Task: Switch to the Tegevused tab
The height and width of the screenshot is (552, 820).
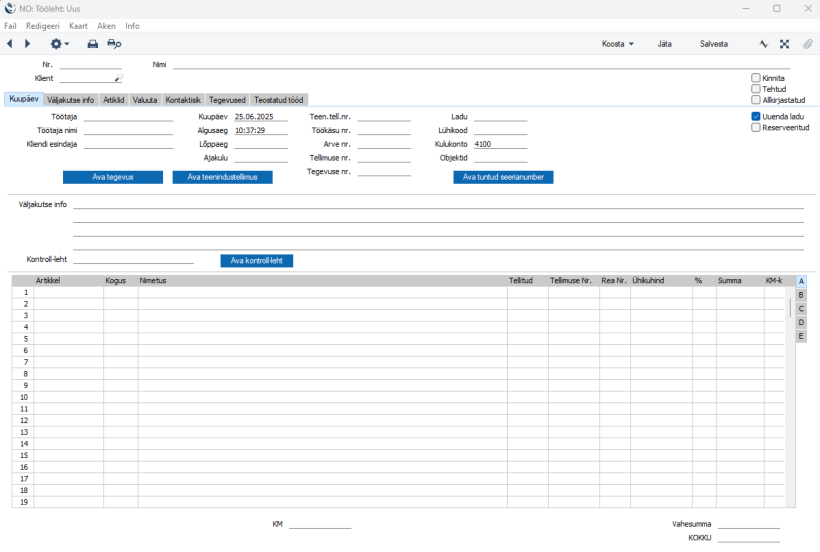Action: point(227,100)
